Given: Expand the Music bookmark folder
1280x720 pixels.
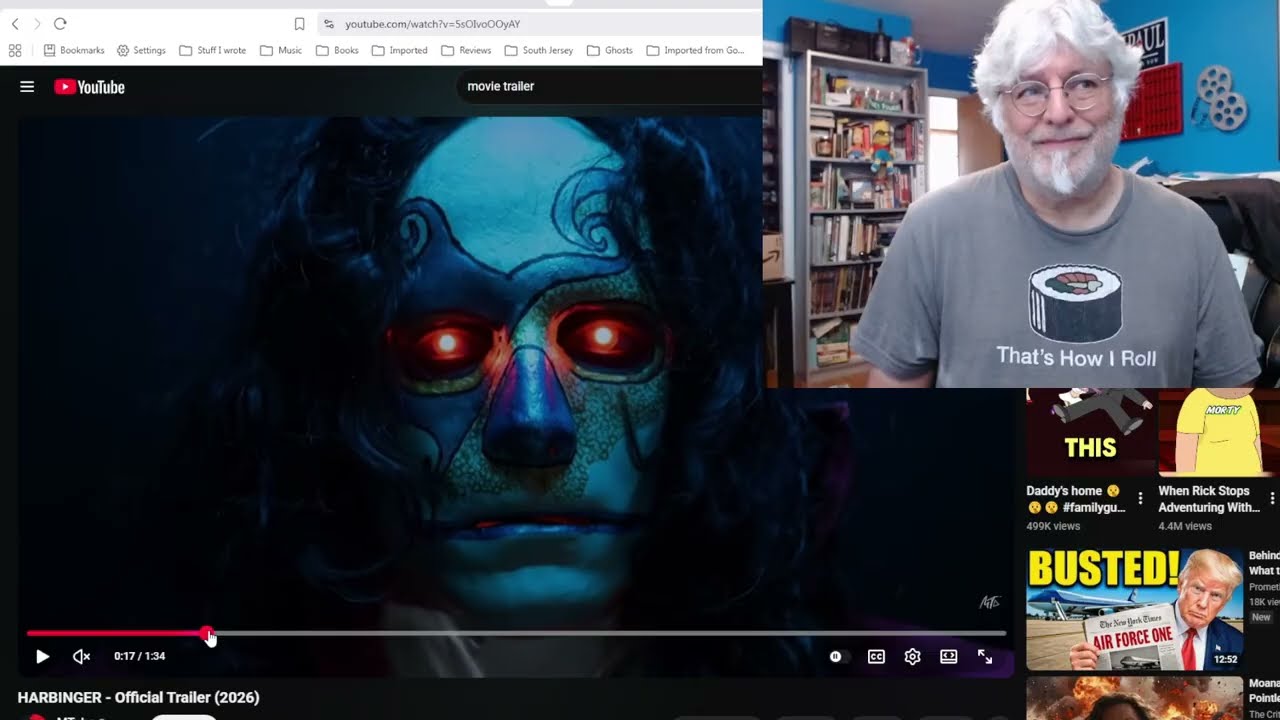Looking at the screenshot, I should point(280,50).
